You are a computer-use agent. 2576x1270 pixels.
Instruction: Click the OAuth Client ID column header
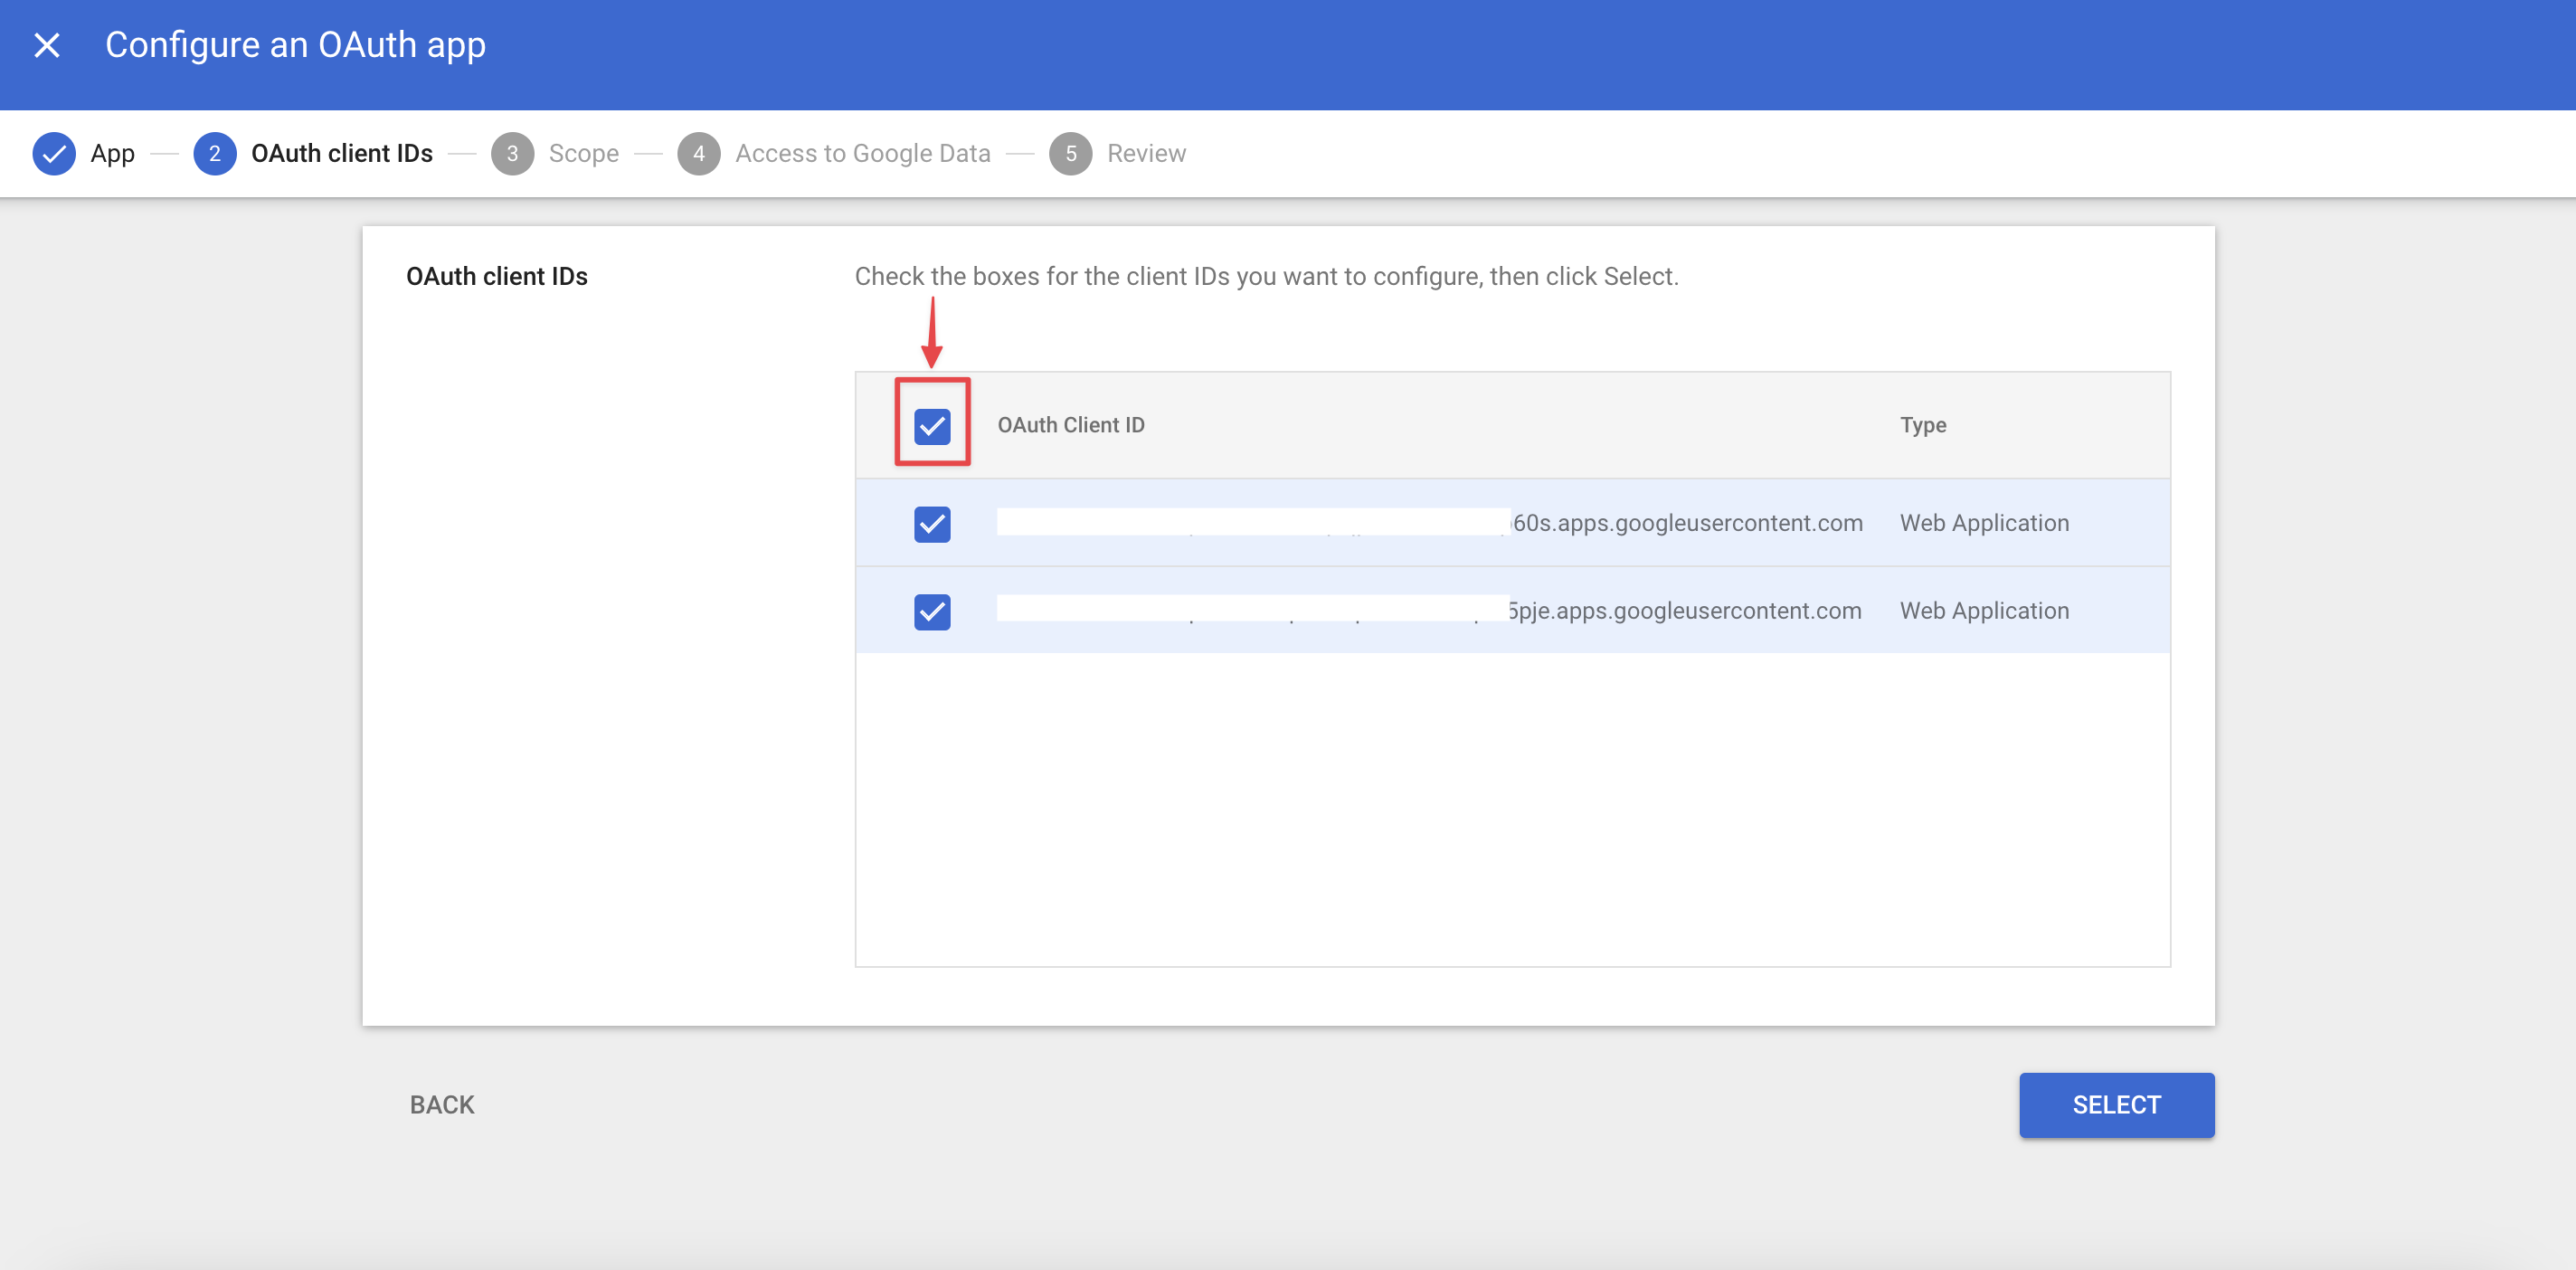pyautogui.click(x=1070, y=425)
